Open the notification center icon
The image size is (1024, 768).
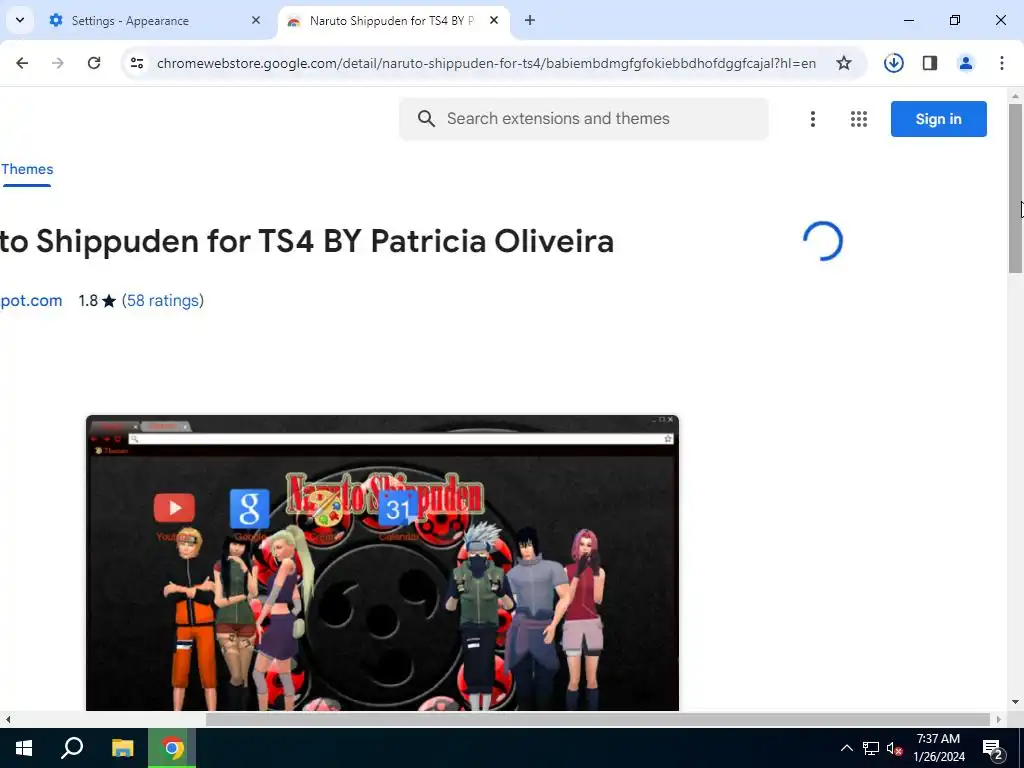(x=993, y=748)
